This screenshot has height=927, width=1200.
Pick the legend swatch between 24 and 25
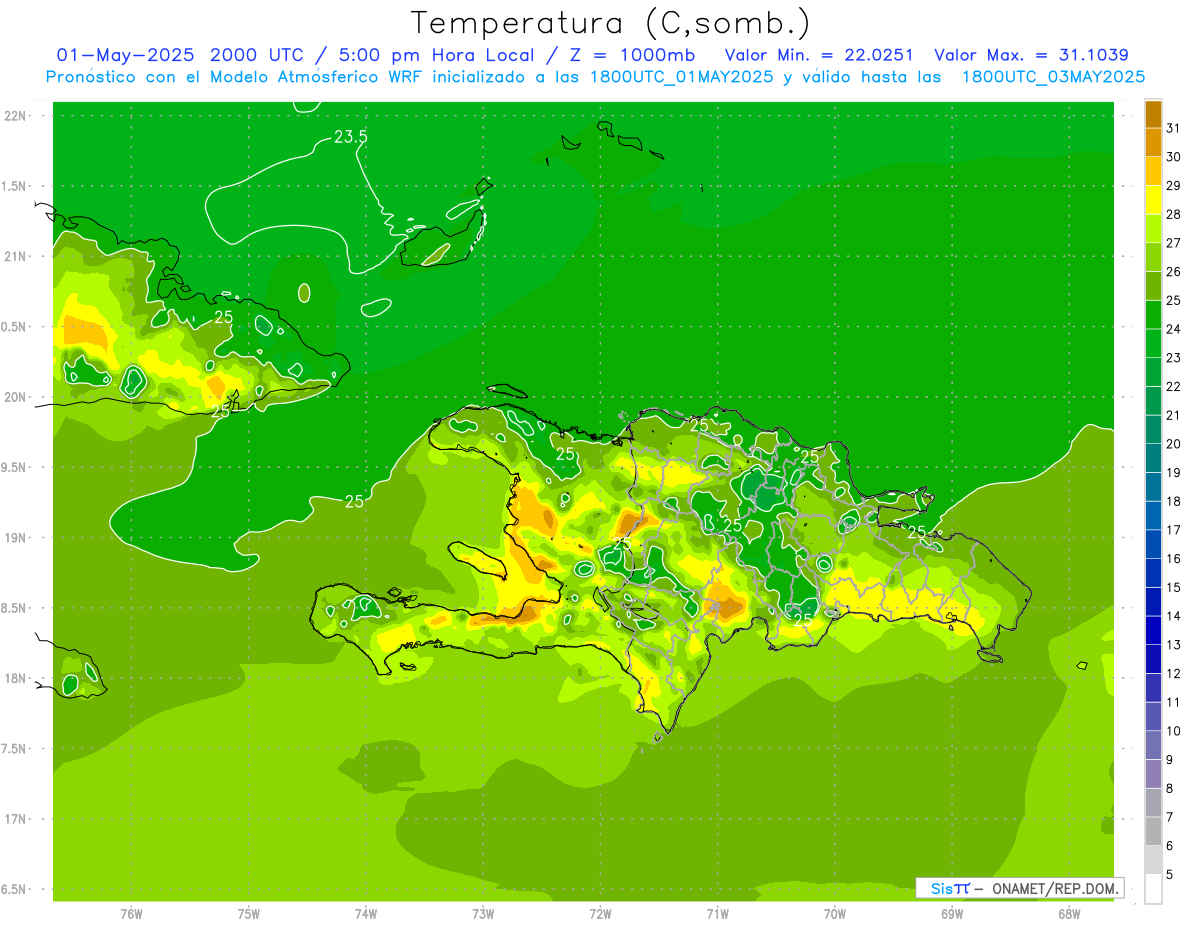tap(1153, 315)
